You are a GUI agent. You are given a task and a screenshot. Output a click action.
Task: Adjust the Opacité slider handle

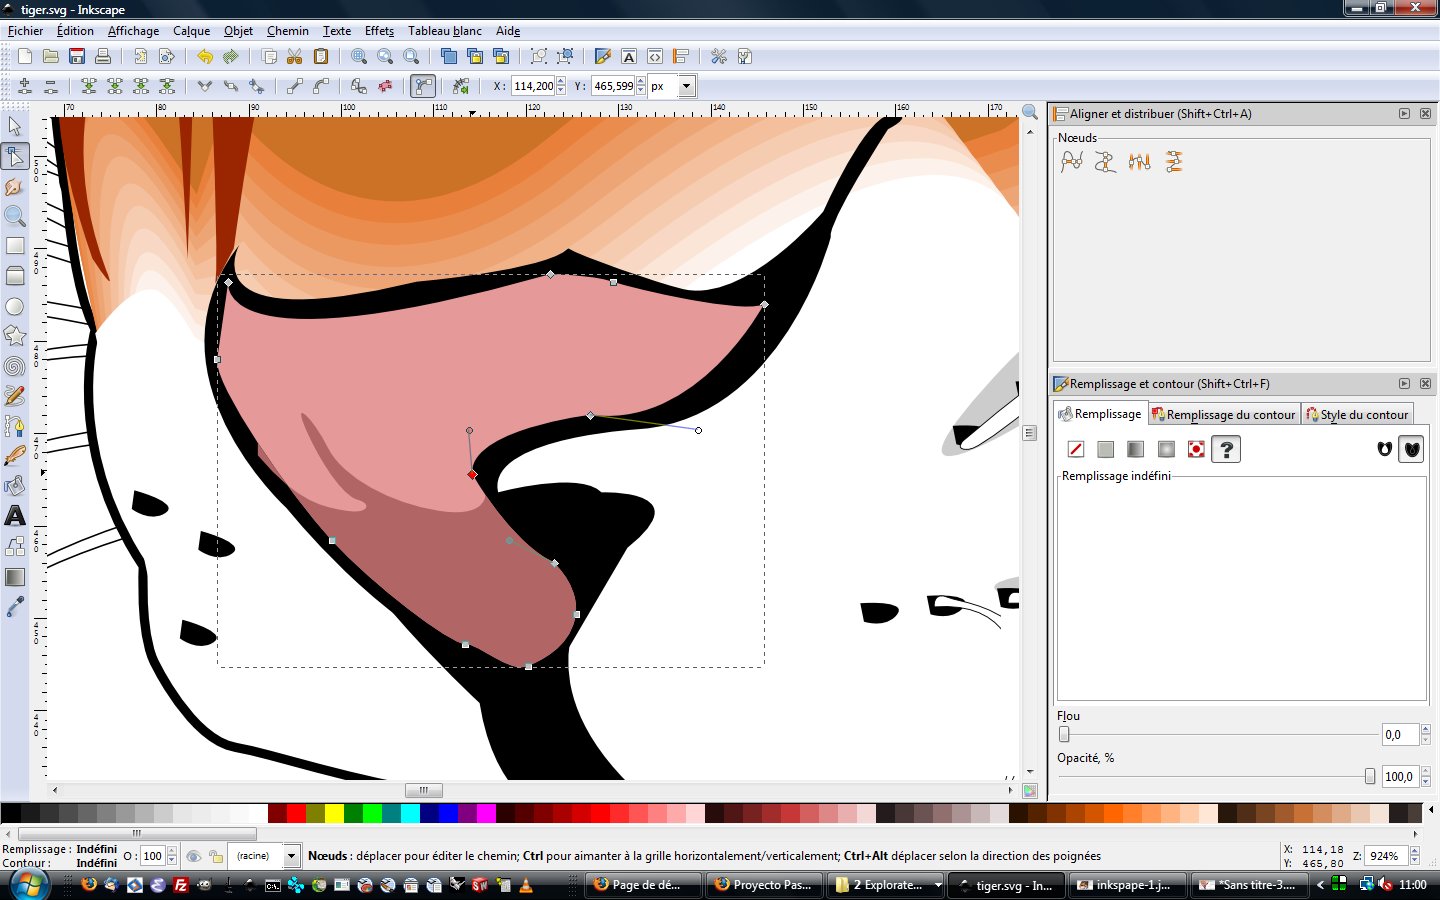(1369, 776)
